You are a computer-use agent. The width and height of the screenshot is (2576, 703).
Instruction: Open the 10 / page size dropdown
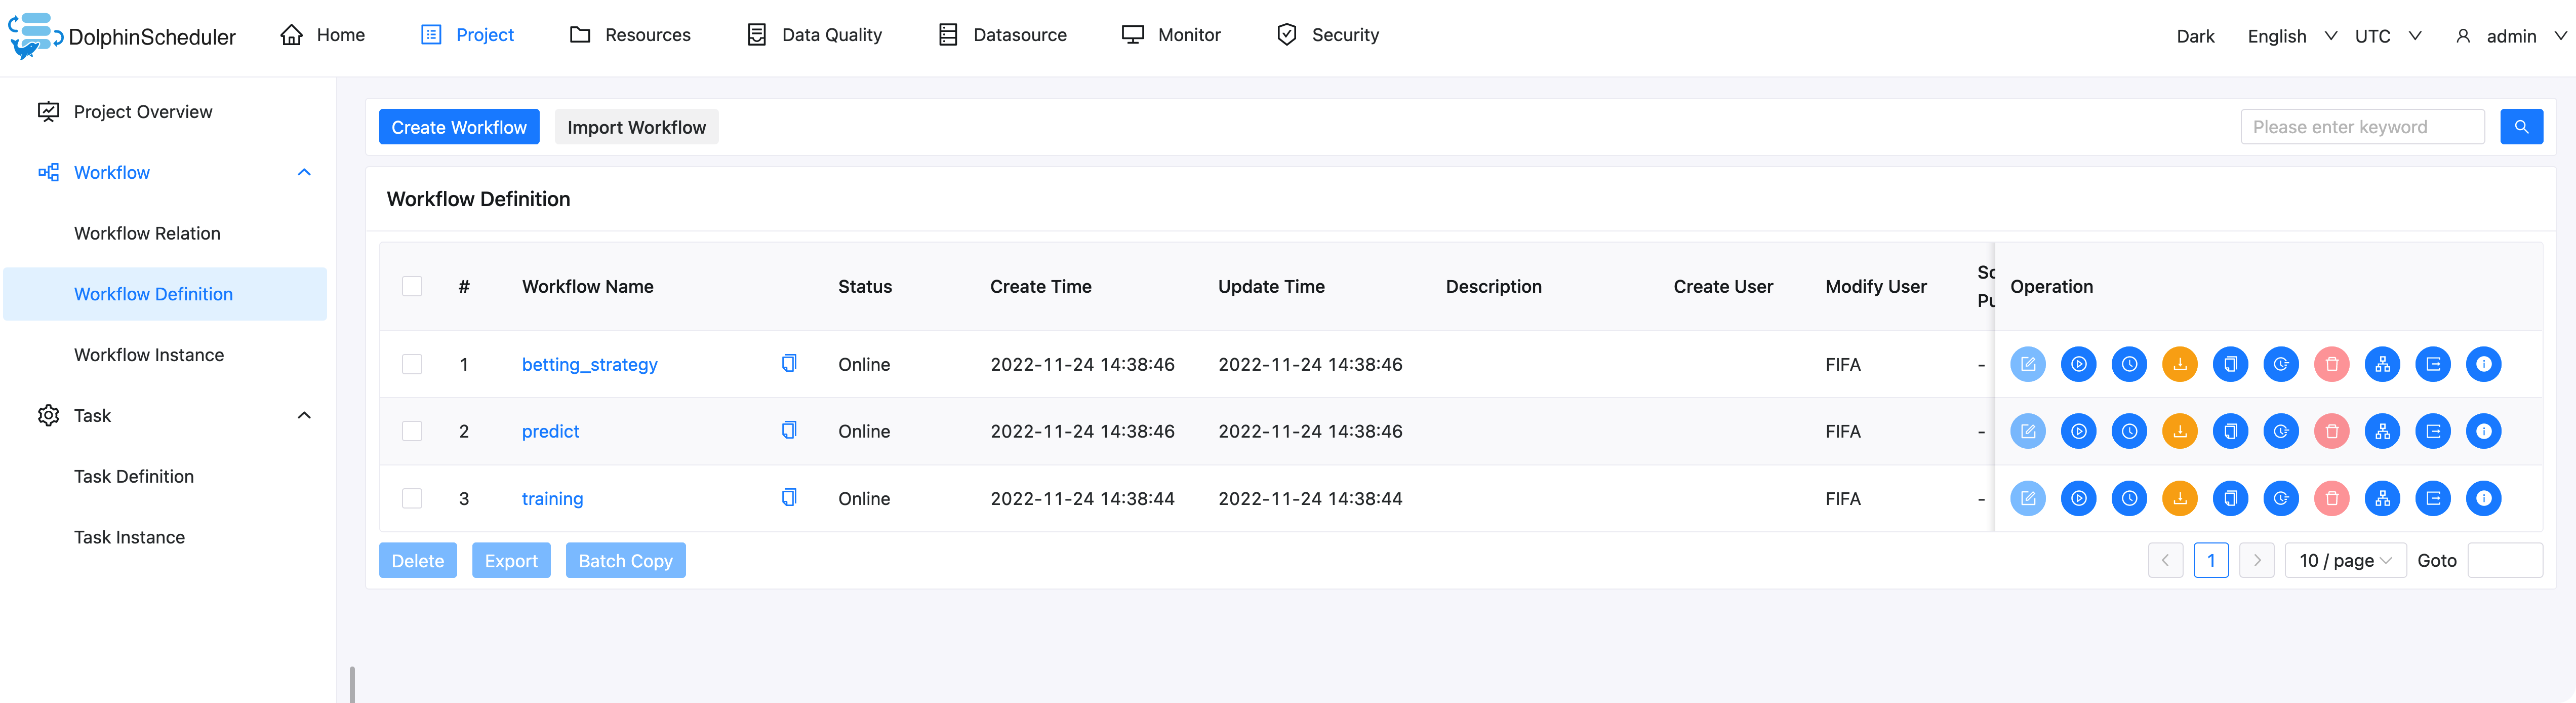(x=2344, y=560)
